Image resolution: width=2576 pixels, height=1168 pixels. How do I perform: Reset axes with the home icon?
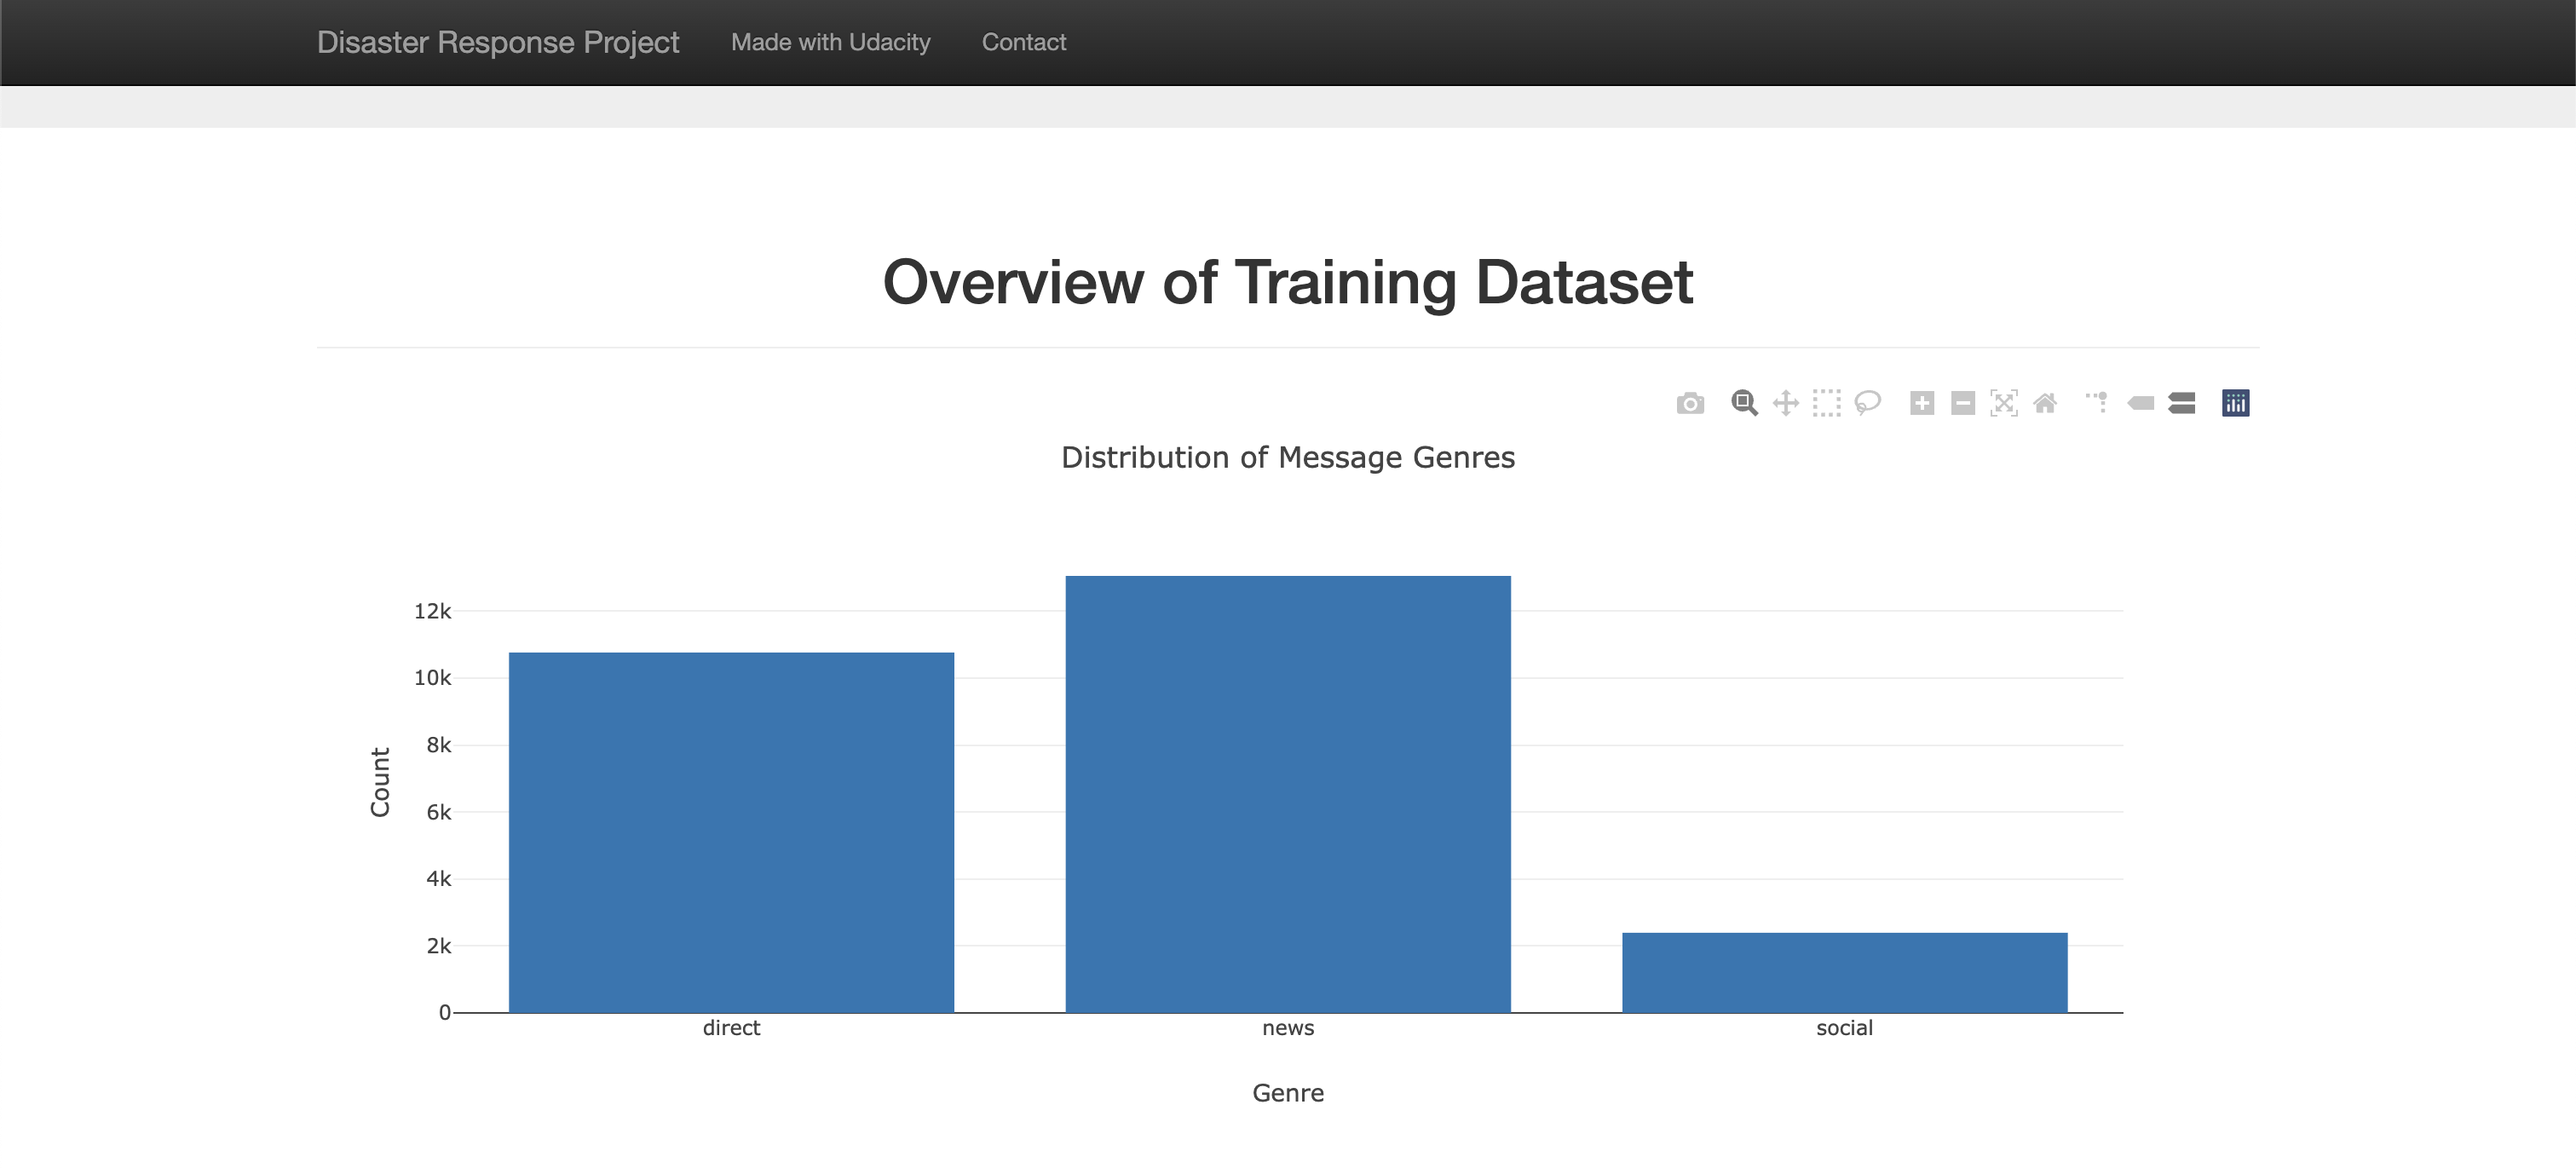tap(2046, 402)
